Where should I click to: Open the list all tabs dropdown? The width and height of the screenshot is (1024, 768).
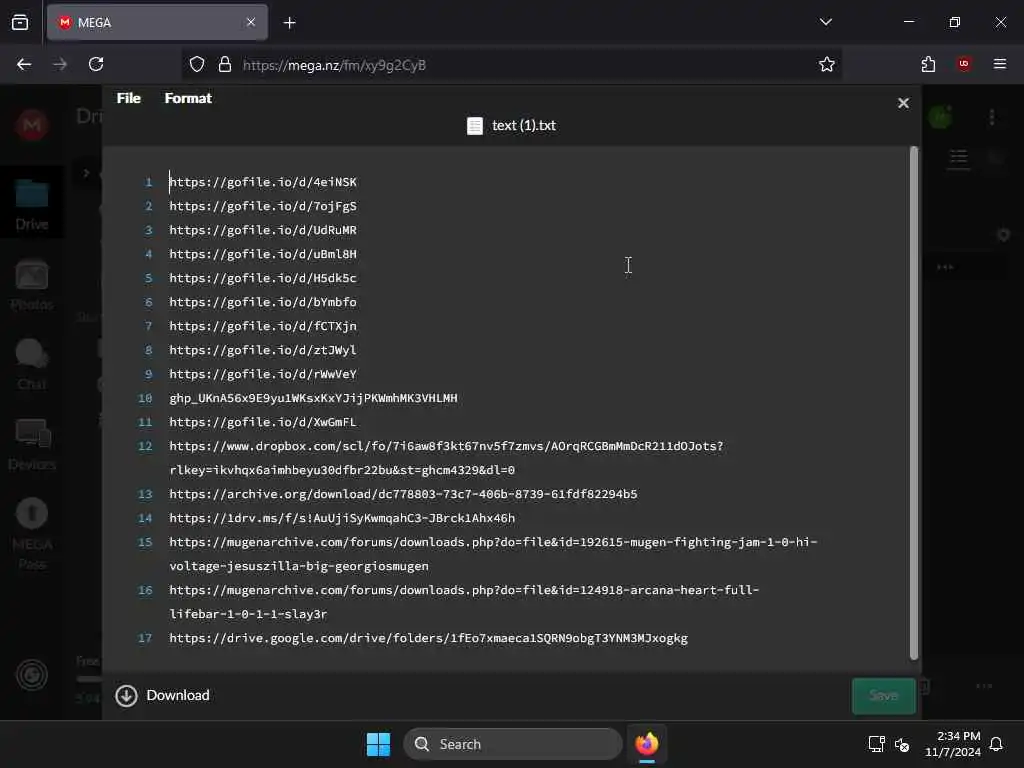(x=825, y=22)
